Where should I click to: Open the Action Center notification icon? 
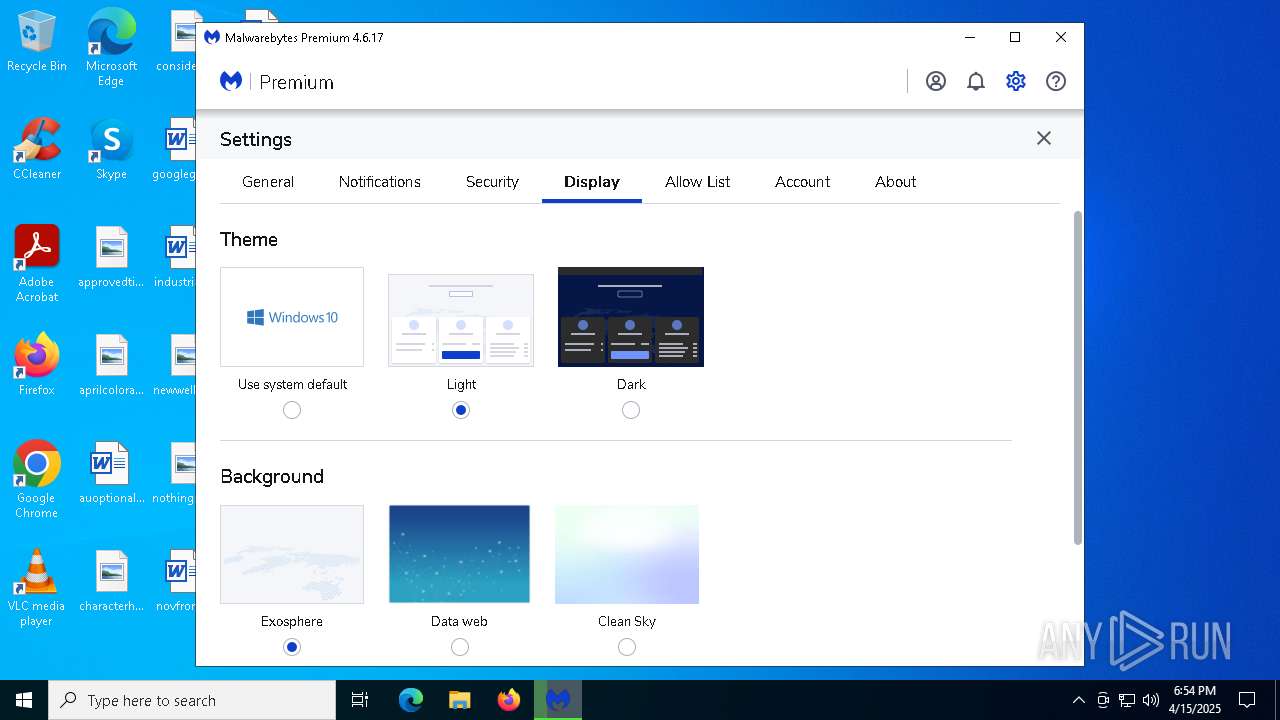[1247, 700]
